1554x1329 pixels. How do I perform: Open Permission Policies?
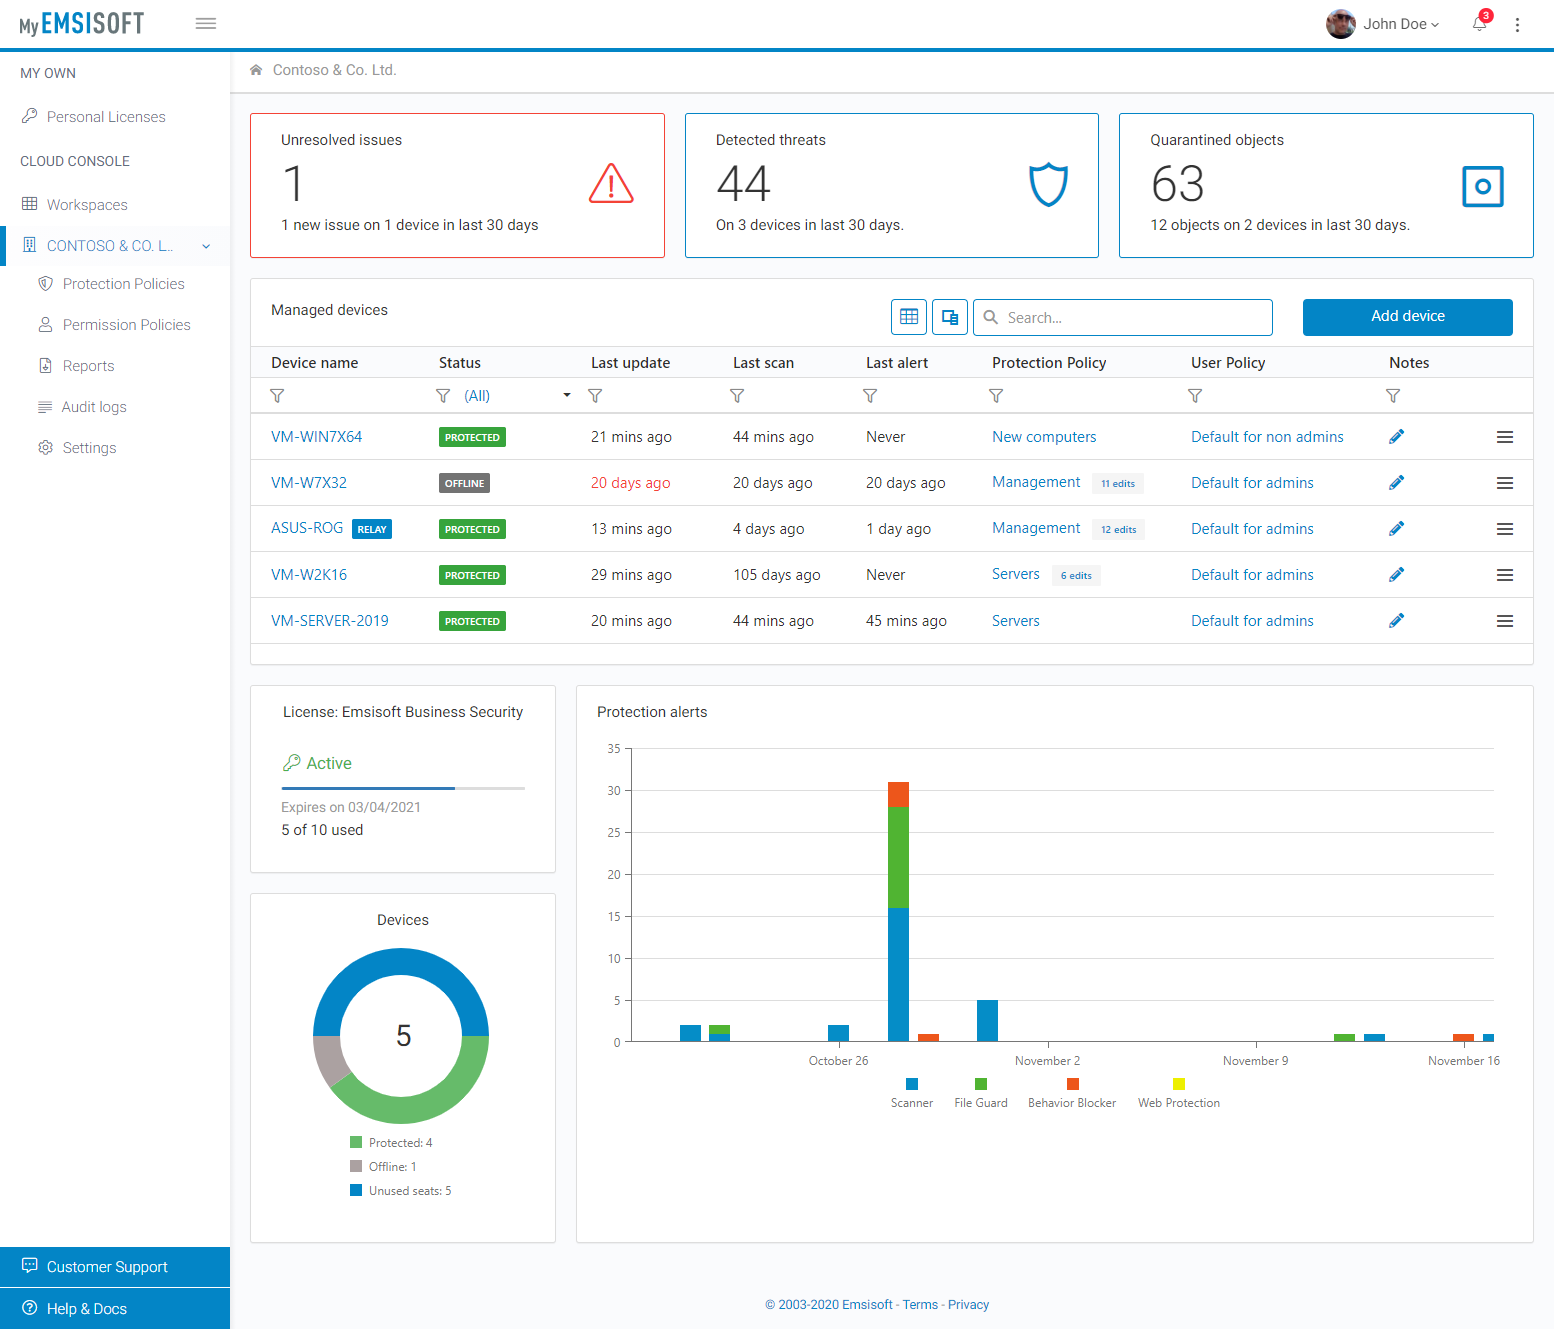126,325
